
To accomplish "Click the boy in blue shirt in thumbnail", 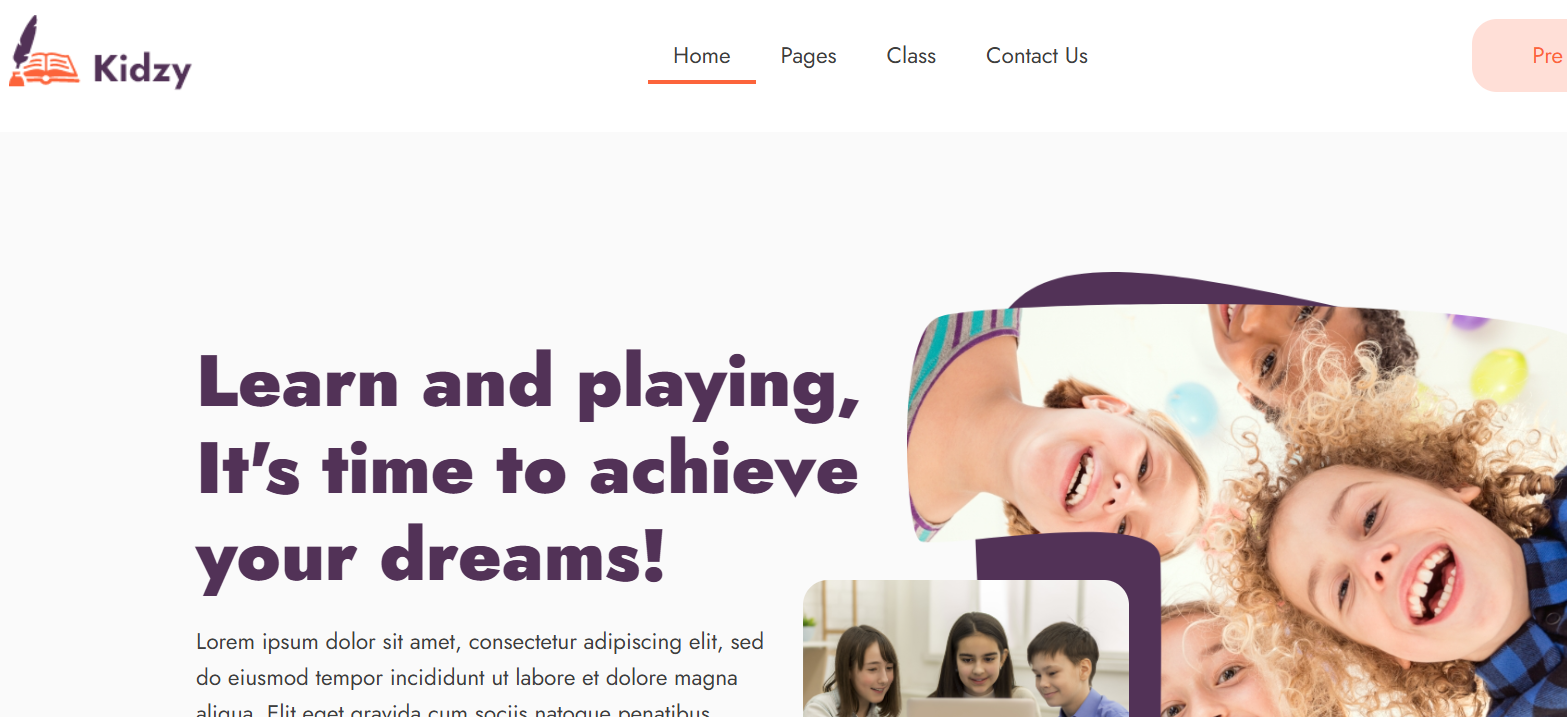I will pos(1066,670).
